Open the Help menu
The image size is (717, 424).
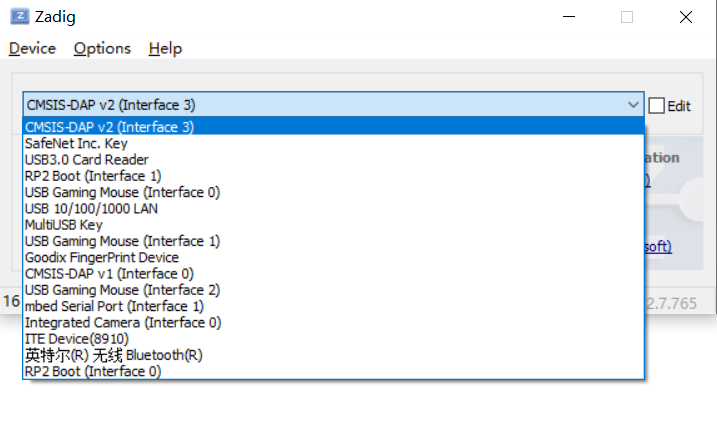click(x=165, y=48)
